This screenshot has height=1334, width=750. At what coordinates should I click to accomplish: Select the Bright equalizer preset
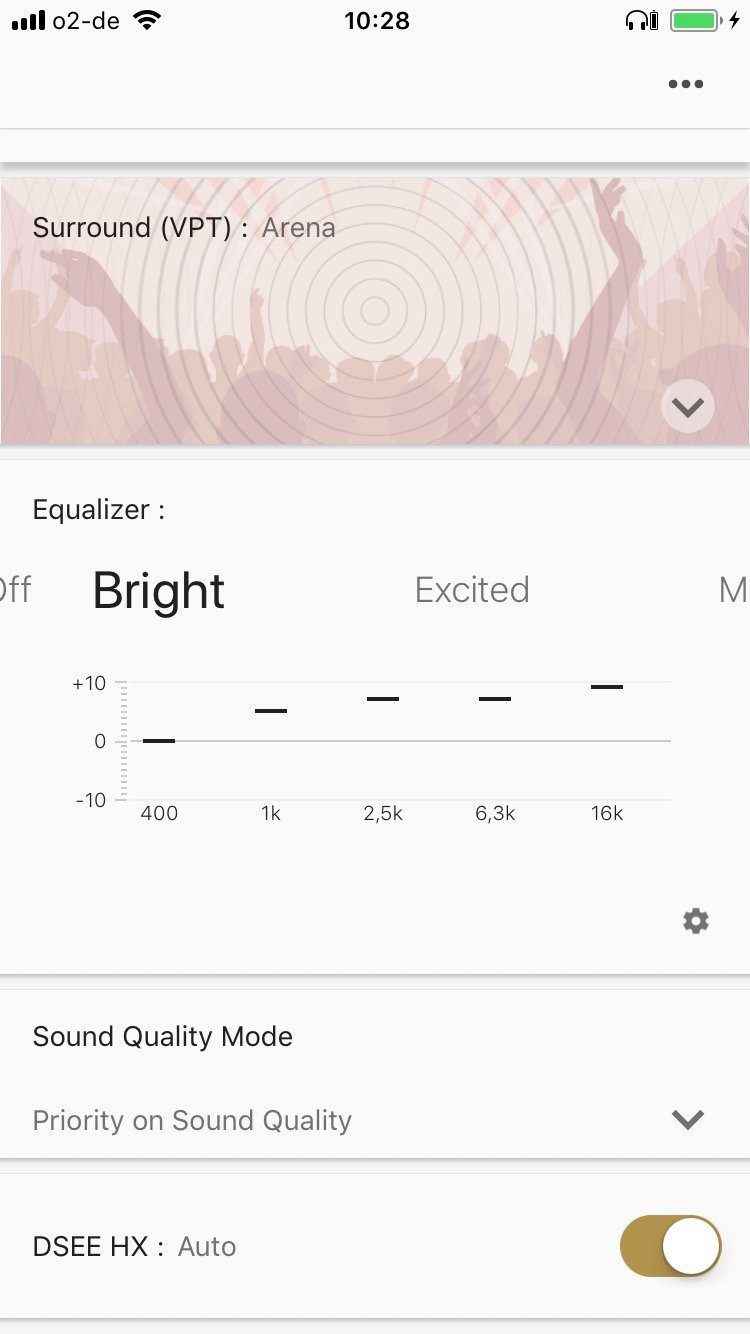pos(159,591)
